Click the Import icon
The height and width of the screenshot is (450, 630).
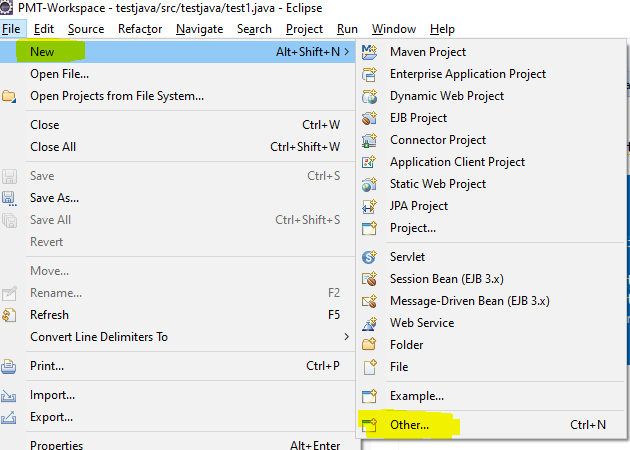[x=9, y=396]
